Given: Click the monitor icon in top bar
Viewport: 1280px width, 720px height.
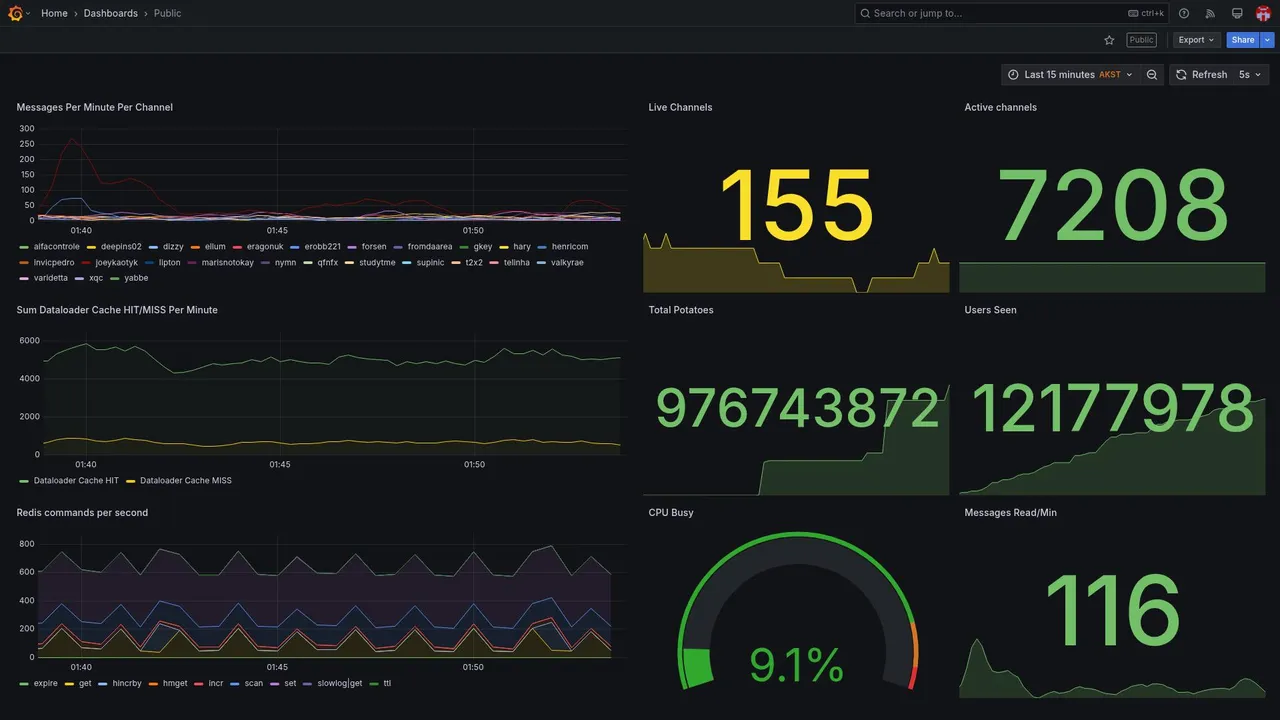Looking at the screenshot, I should [1237, 13].
